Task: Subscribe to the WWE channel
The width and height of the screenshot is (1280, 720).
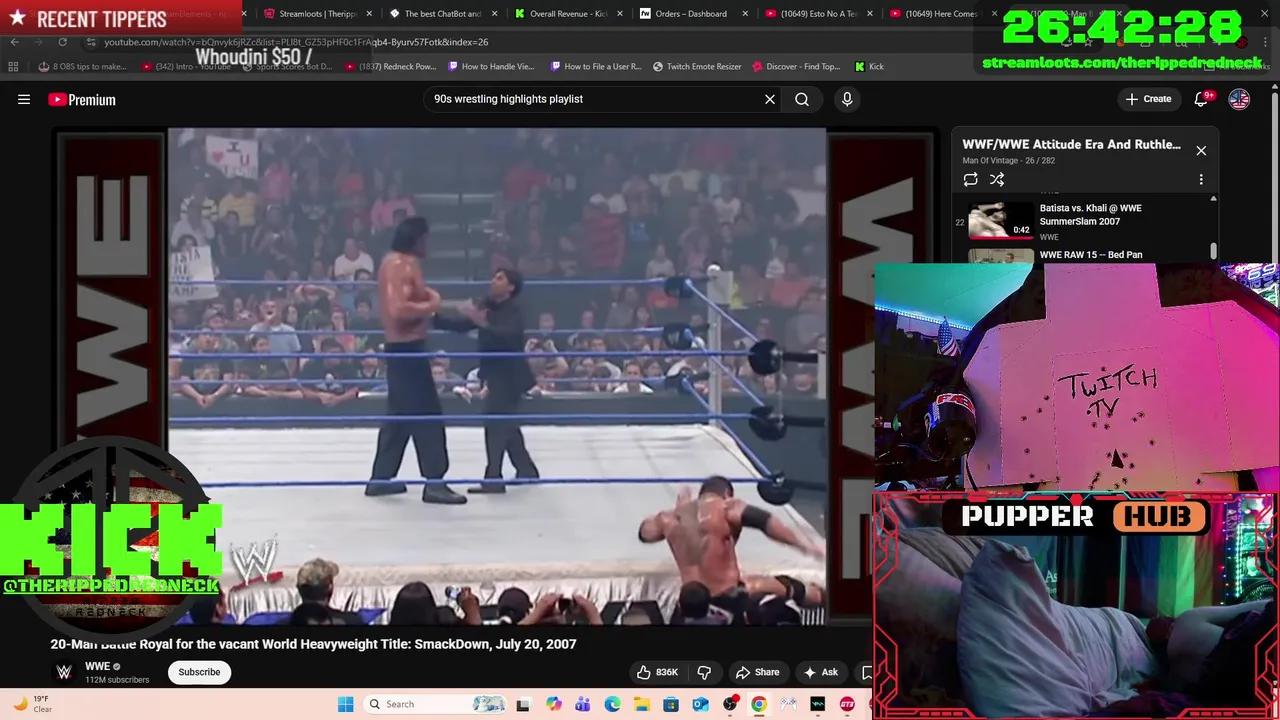Action: click(x=199, y=672)
